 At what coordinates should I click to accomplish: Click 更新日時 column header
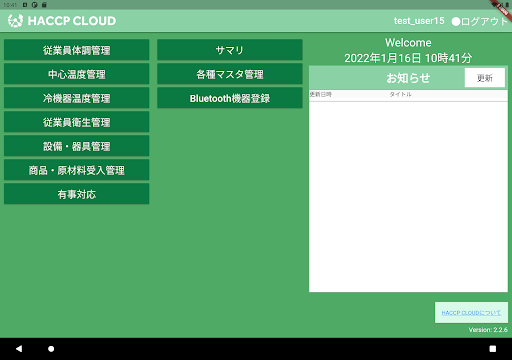[320, 94]
